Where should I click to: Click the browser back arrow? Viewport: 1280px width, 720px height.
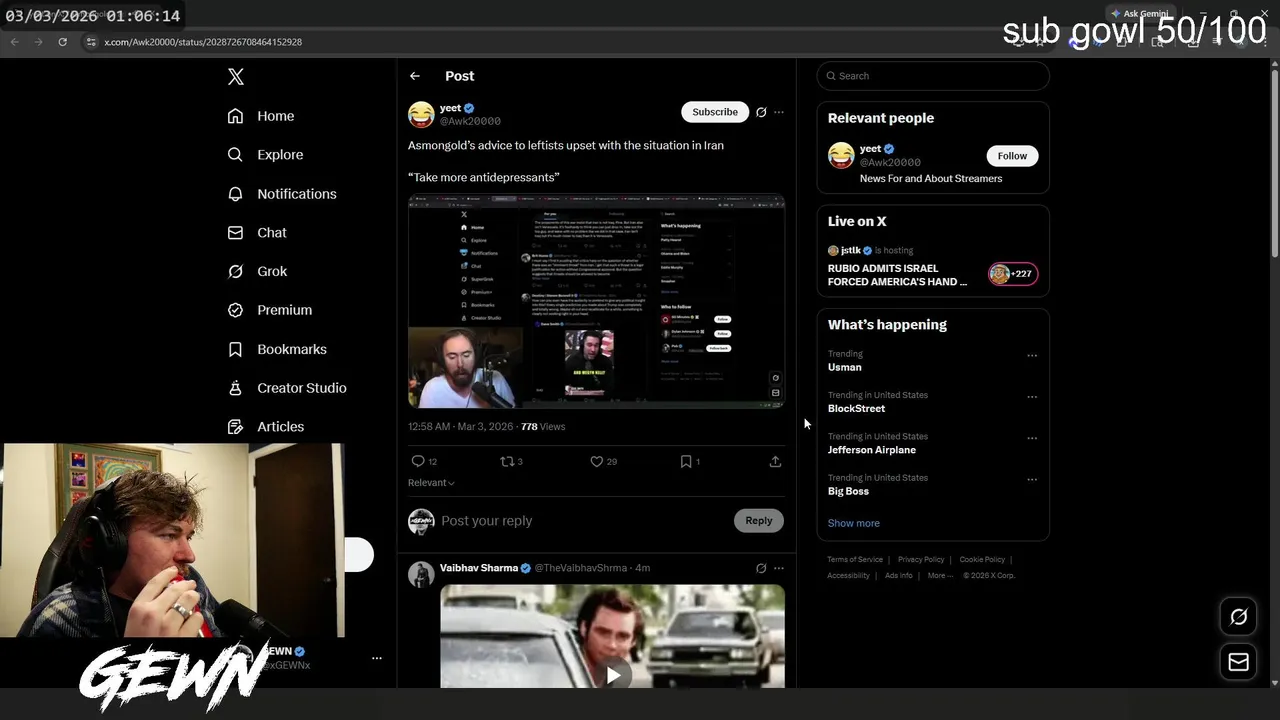pyautogui.click(x=14, y=42)
